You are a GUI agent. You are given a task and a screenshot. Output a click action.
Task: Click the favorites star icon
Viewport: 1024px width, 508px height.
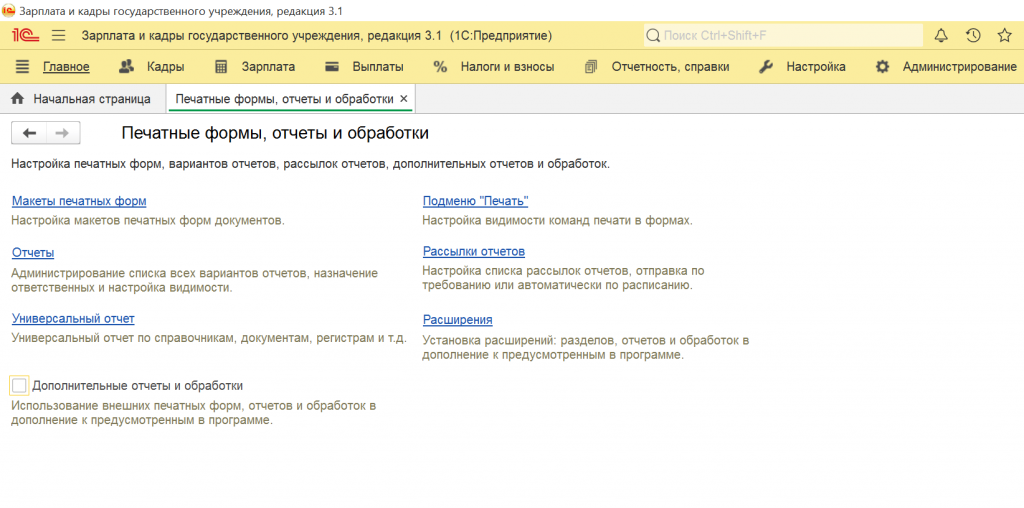click(1004, 35)
